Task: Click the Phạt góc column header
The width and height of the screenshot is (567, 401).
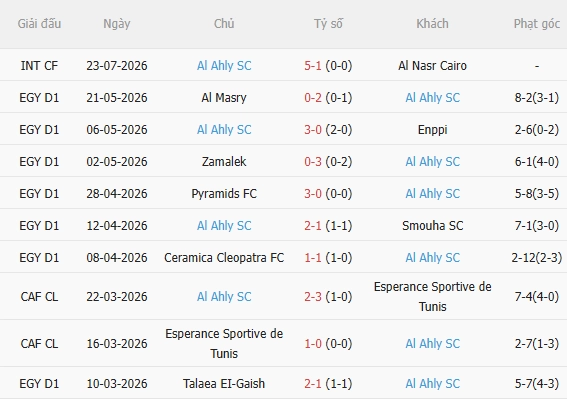Action: coord(537,24)
